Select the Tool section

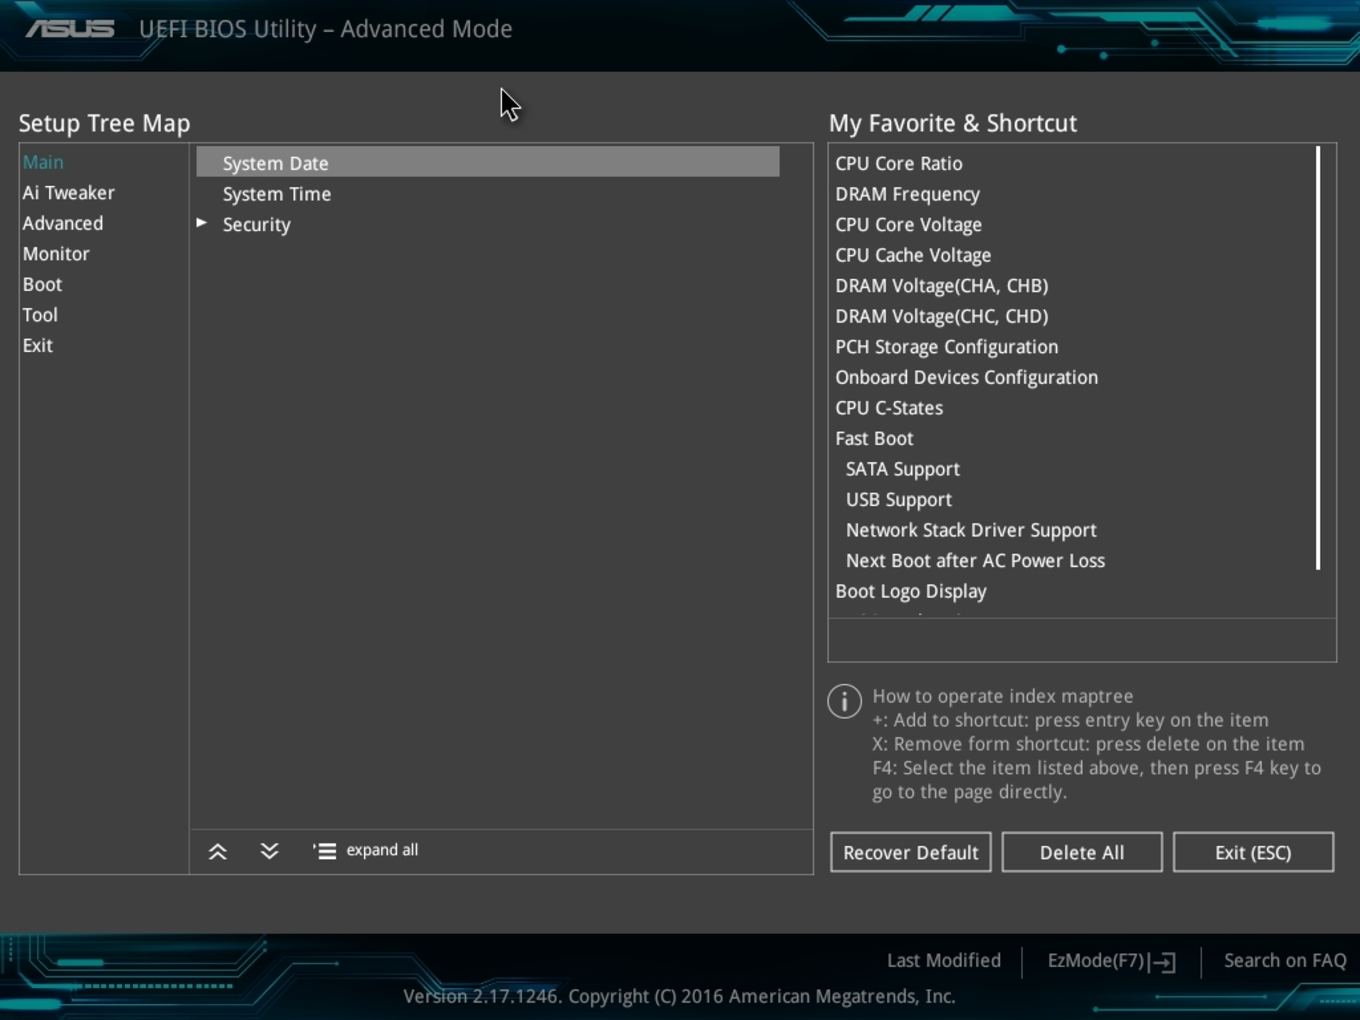pyautogui.click(x=40, y=315)
